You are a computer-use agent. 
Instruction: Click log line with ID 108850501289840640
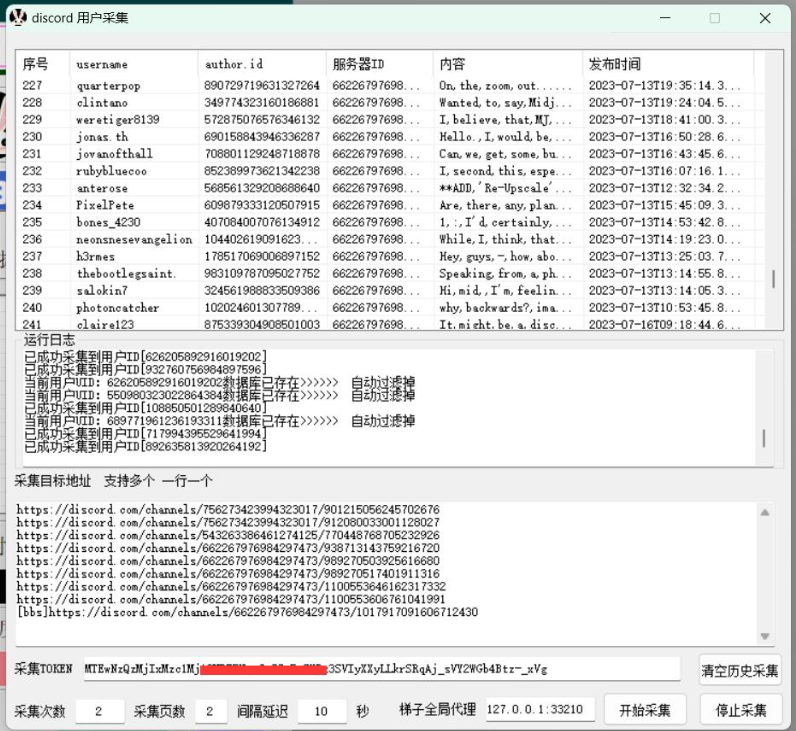[x=145, y=408]
